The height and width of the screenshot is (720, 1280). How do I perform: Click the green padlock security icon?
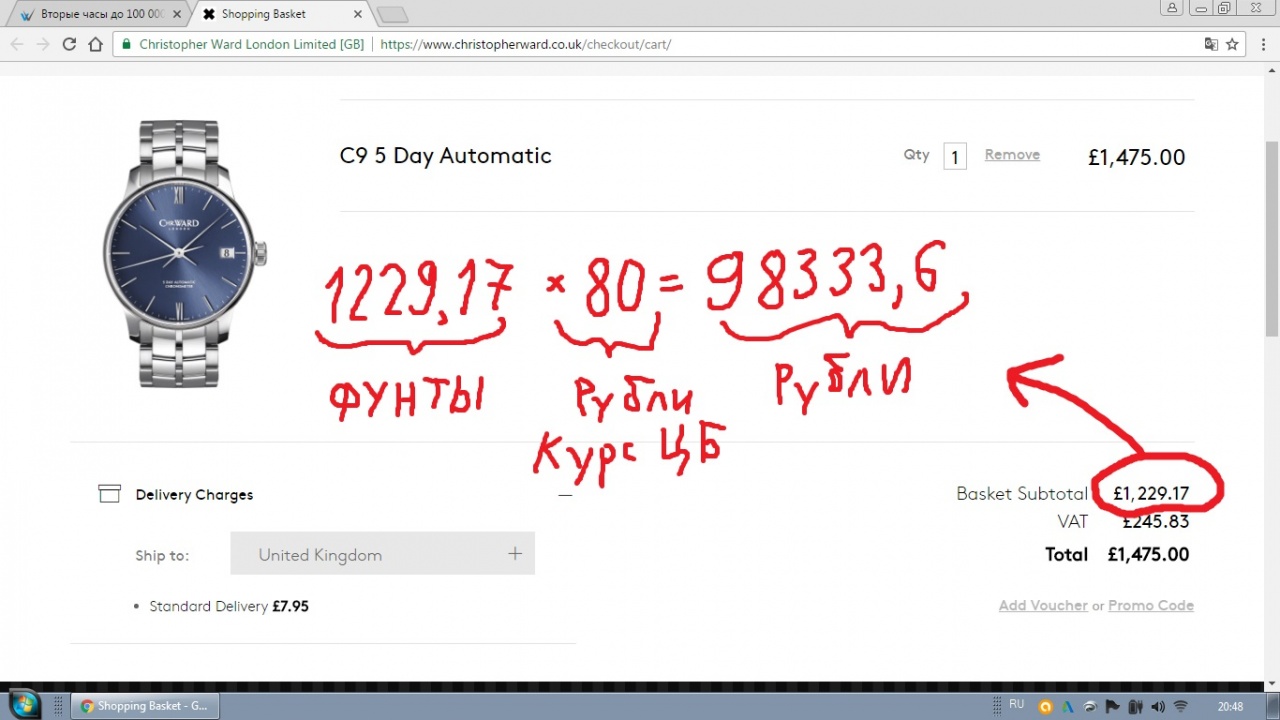pos(126,44)
